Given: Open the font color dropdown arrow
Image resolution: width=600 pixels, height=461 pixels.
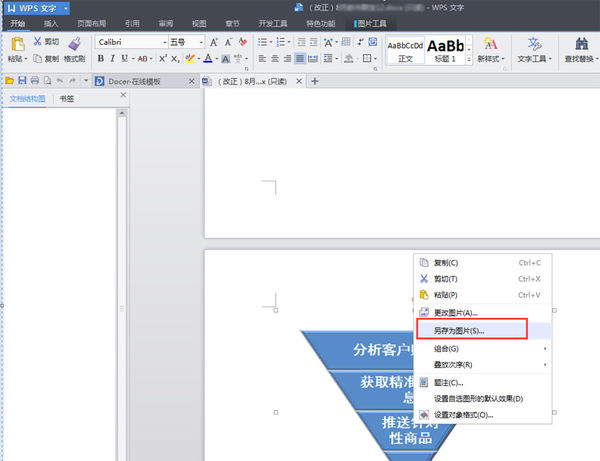Looking at the screenshot, I should coord(217,59).
